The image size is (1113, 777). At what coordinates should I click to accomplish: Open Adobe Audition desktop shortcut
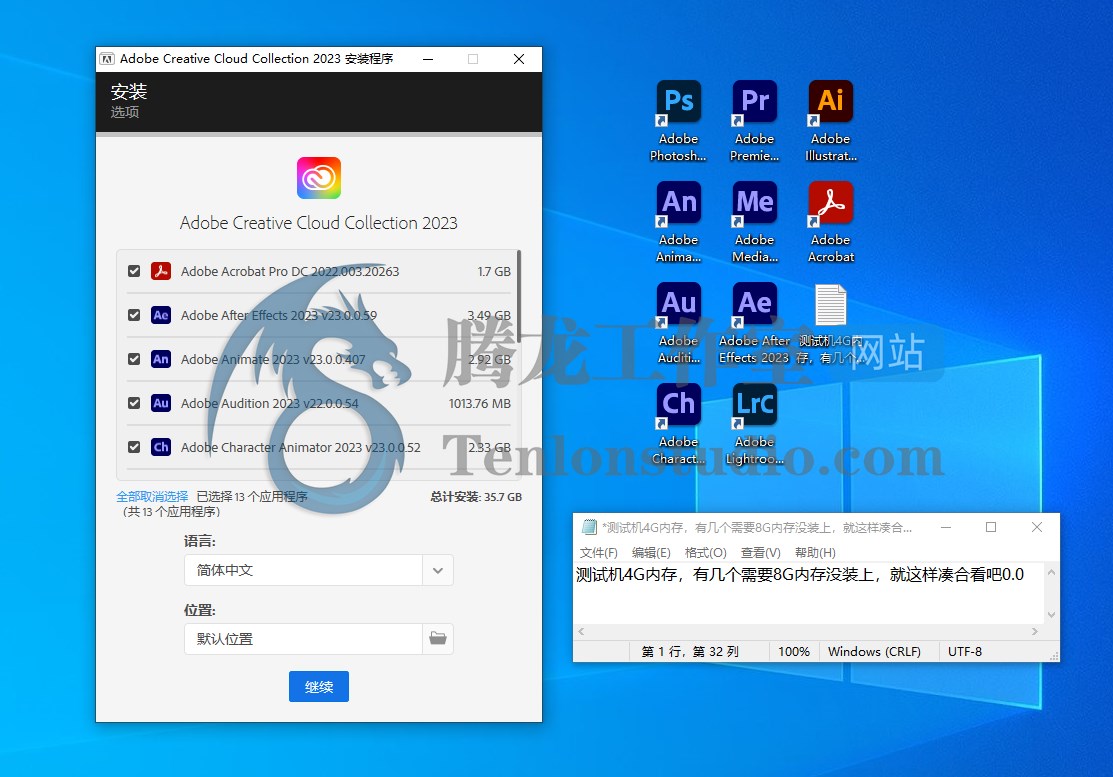(679, 324)
